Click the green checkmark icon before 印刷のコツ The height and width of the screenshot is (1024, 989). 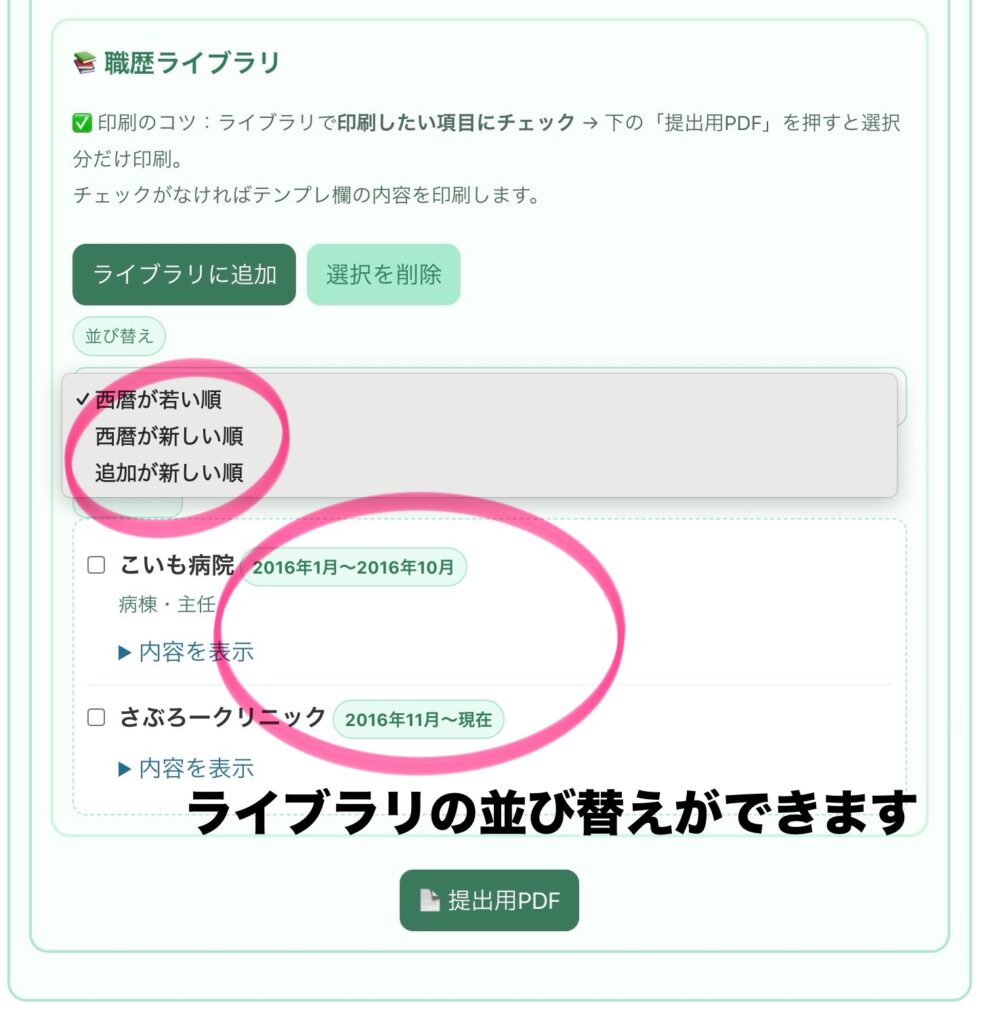coord(82,123)
